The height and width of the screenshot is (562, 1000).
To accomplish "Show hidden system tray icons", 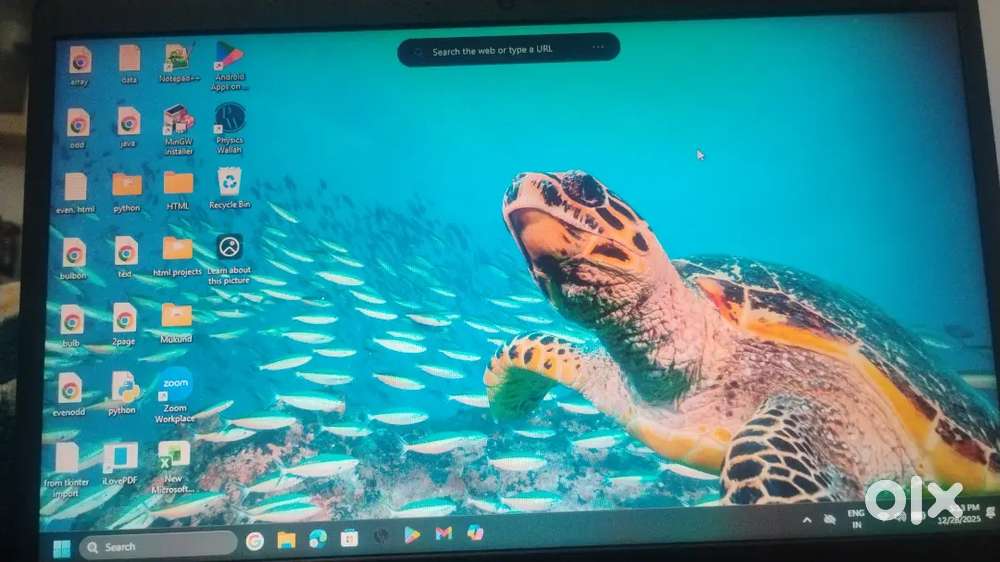I will coord(808,519).
